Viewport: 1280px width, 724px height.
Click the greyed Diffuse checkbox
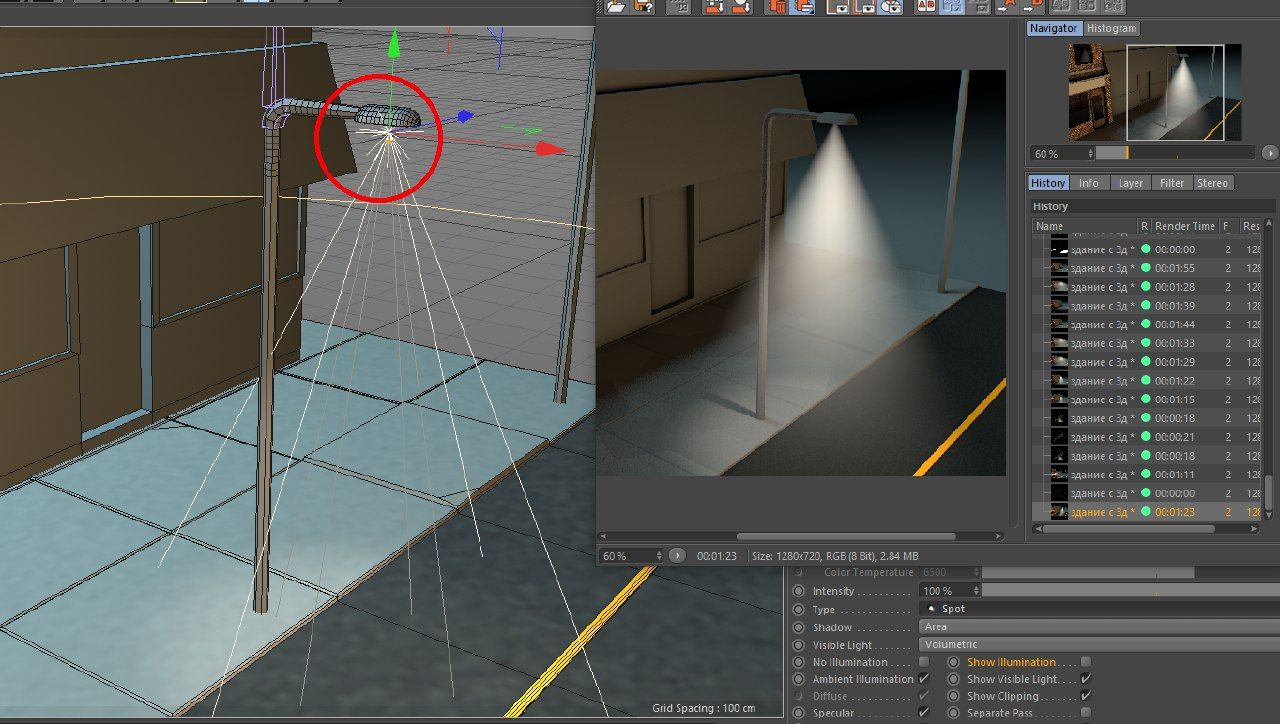(x=924, y=696)
